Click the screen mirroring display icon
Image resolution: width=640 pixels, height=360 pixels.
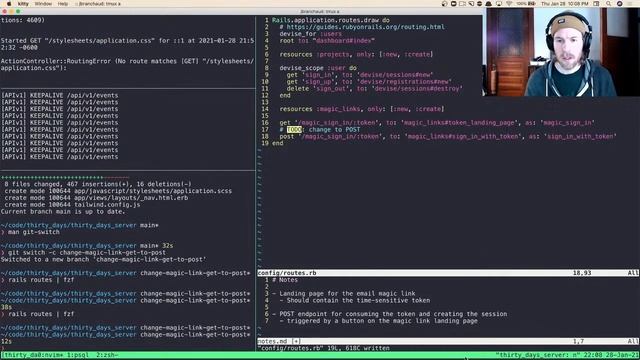click(499, 4)
